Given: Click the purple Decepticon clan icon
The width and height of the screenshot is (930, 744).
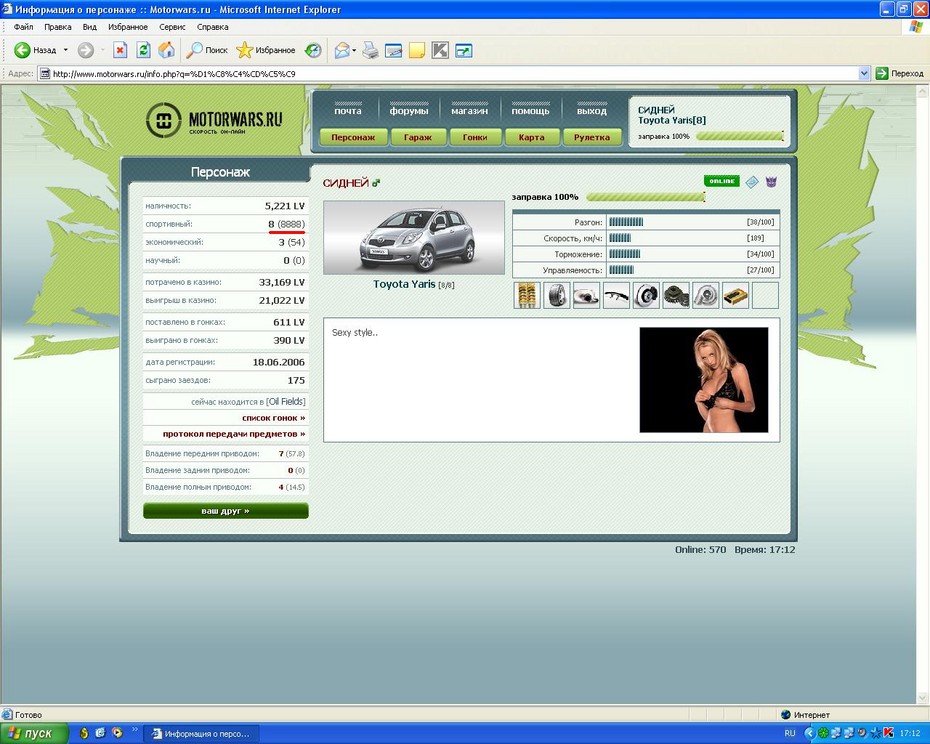Looking at the screenshot, I should pos(771,182).
